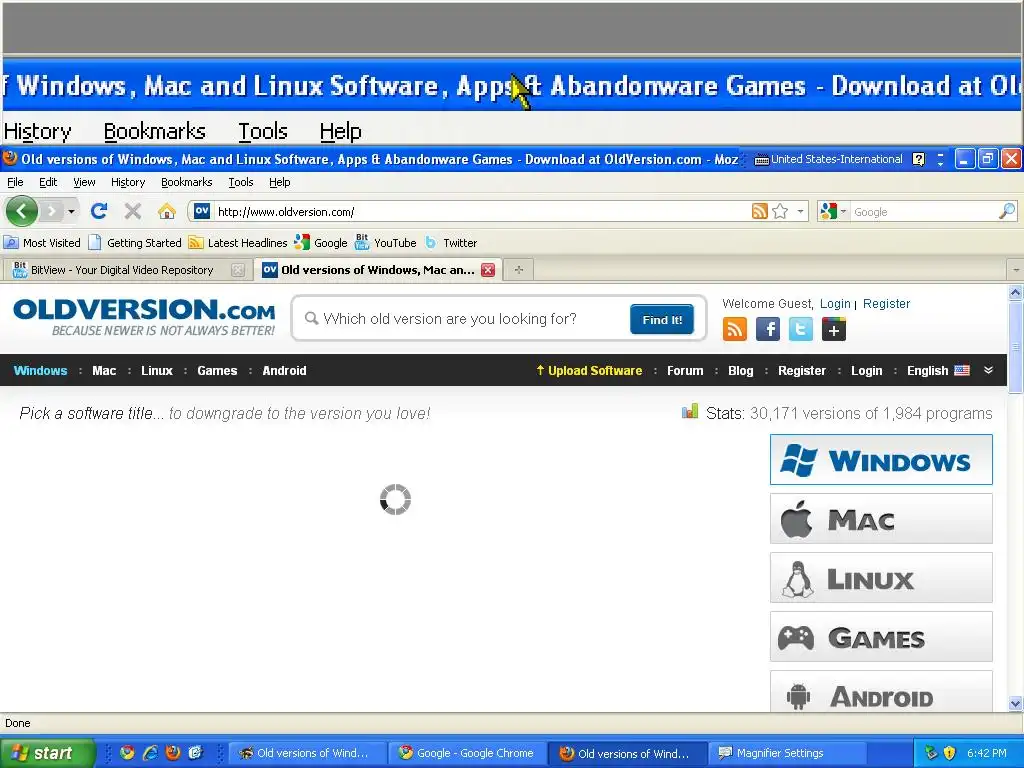Click the Twitter social icon on the page
The width and height of the screenshot is (1024, 768).
coord(801,329)
